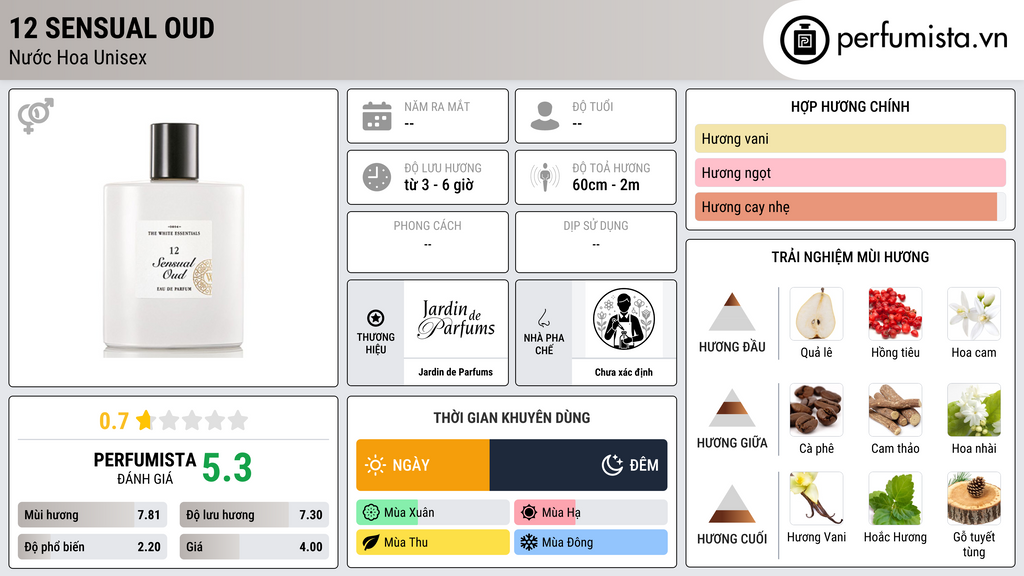
Task: Click the snowflake icon for Mùa Đông
Action: pos(529,542)
